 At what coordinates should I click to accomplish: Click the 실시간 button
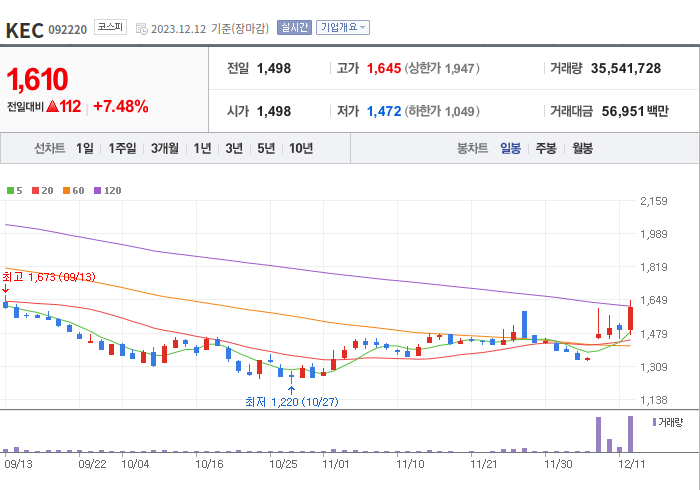click(294, 27)
